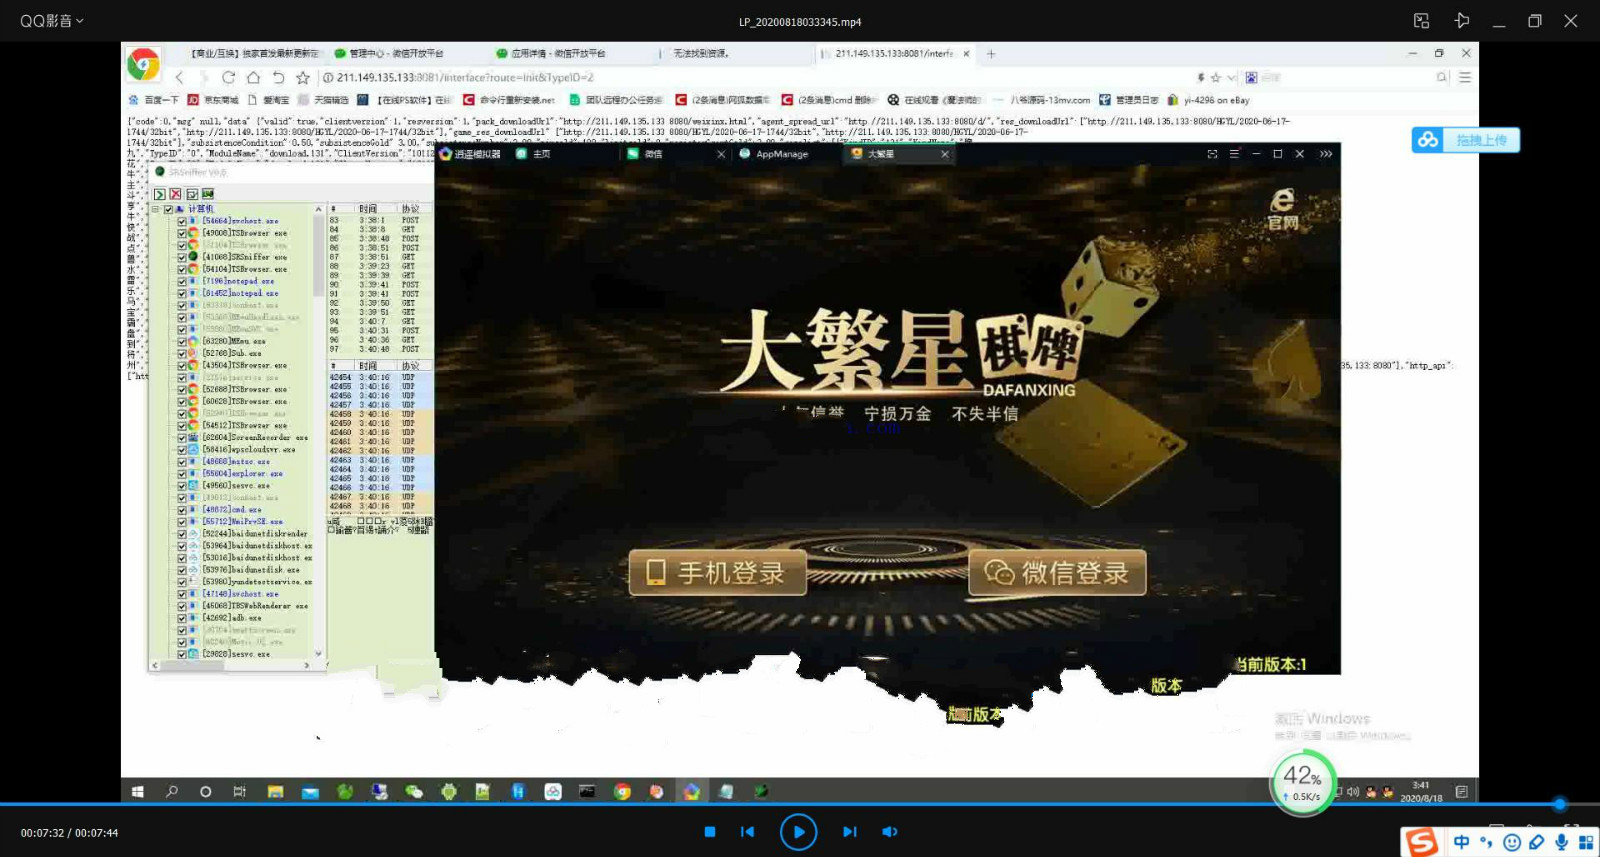Select the 主页 tab in the emulator
Viewport: 1600px width, 857px height.
[534, 154]
